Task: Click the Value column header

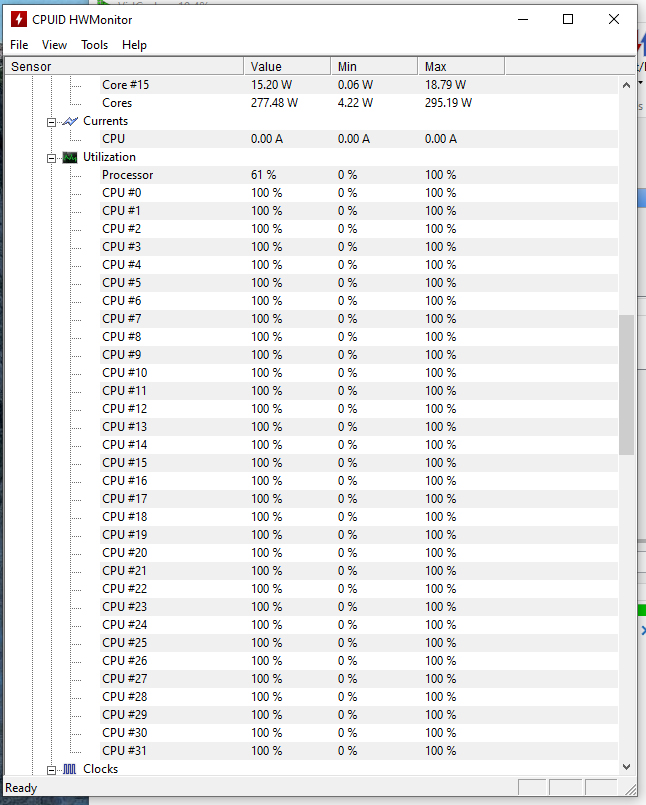Action: 288,67
